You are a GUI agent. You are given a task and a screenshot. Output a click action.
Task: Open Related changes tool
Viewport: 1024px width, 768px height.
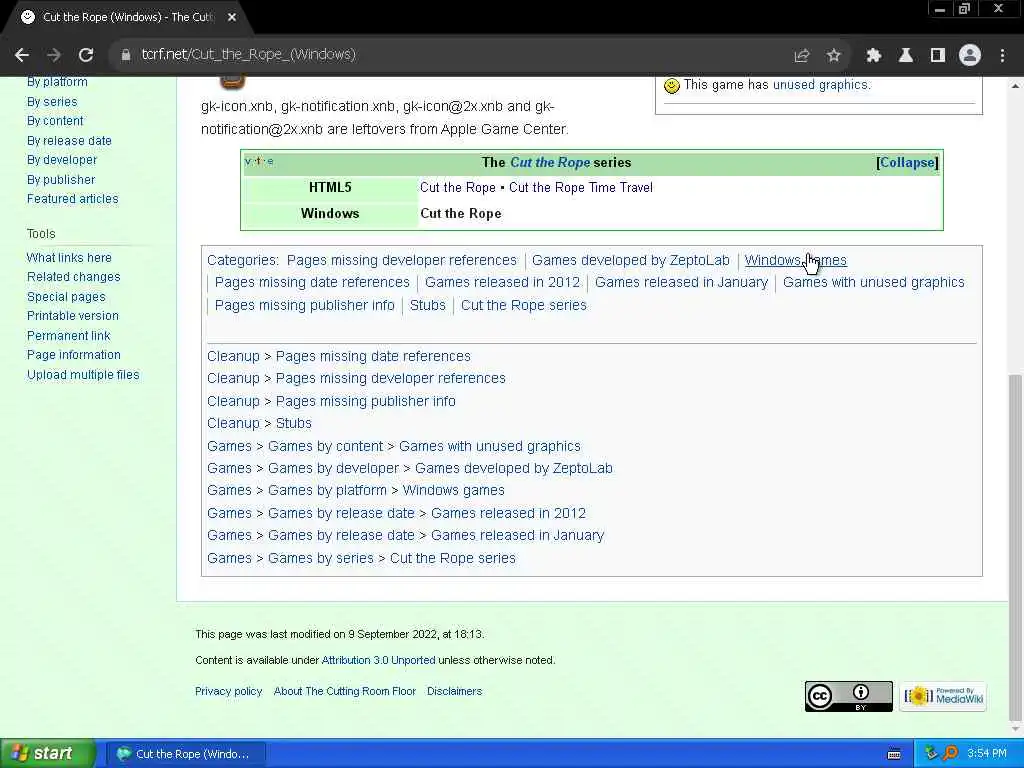click(74, 277)
